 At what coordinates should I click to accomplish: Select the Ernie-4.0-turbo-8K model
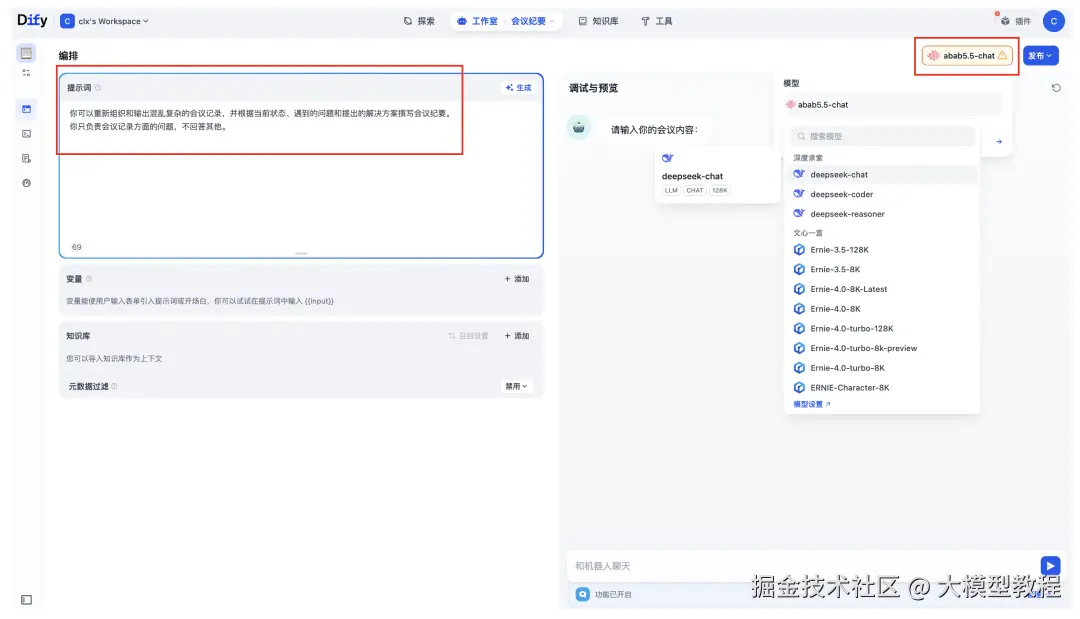(x=882, y=368)
